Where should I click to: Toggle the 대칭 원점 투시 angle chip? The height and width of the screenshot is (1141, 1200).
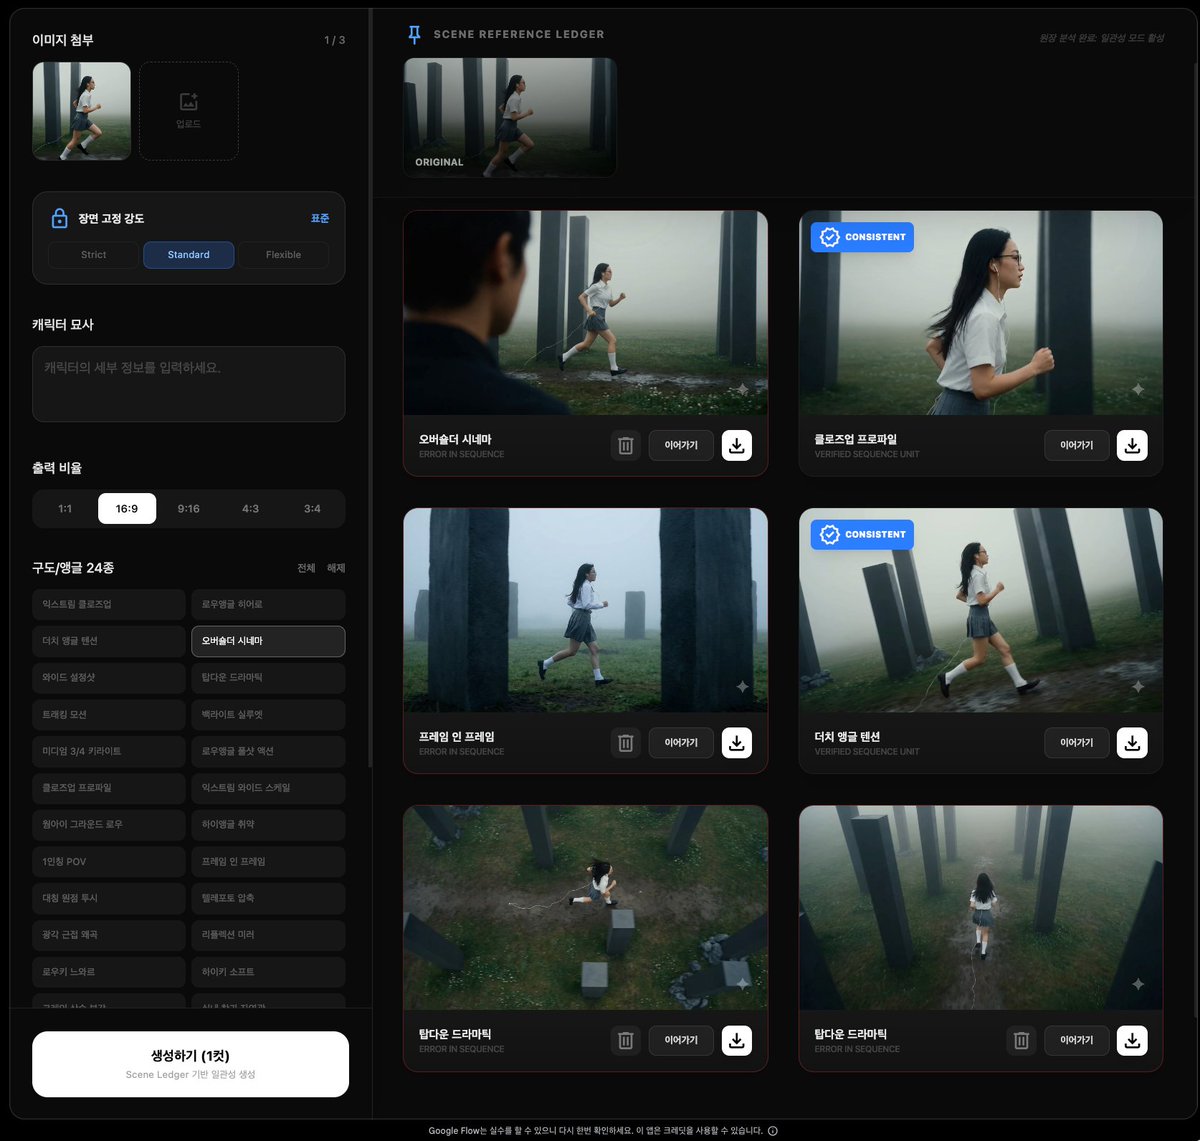(108, 898)
